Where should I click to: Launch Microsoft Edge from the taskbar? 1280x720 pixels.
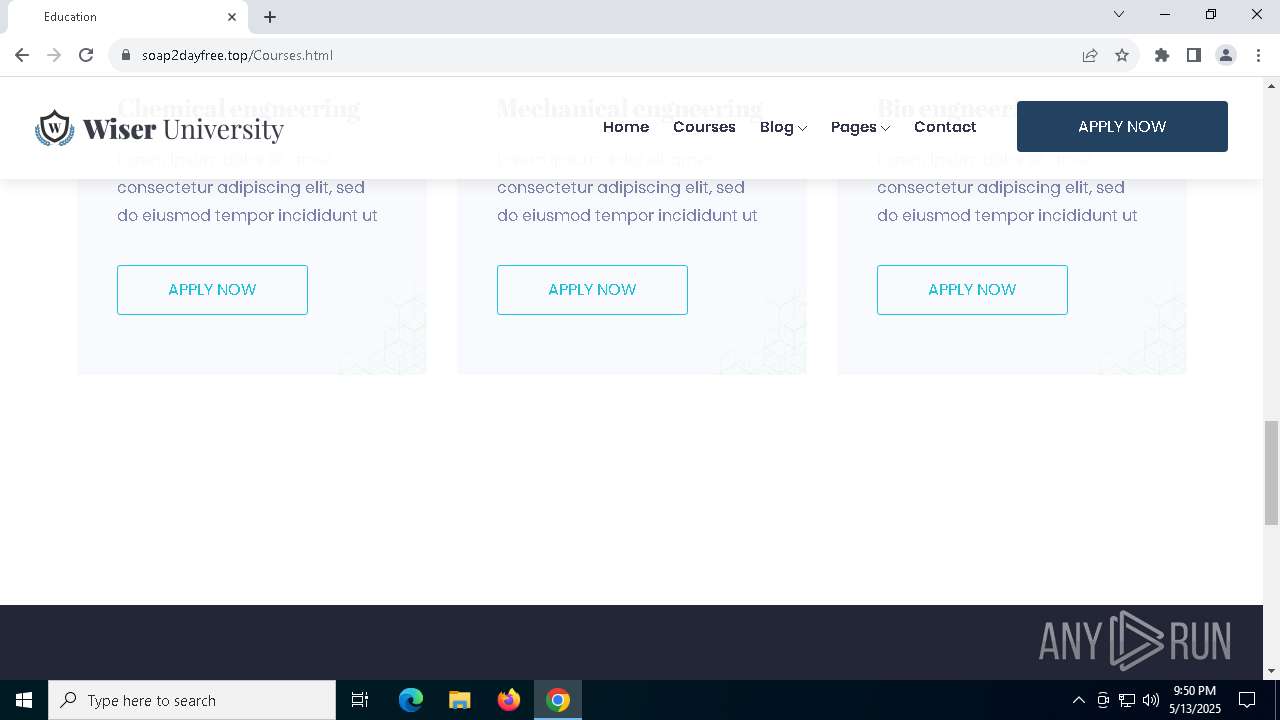pos(411,700)
